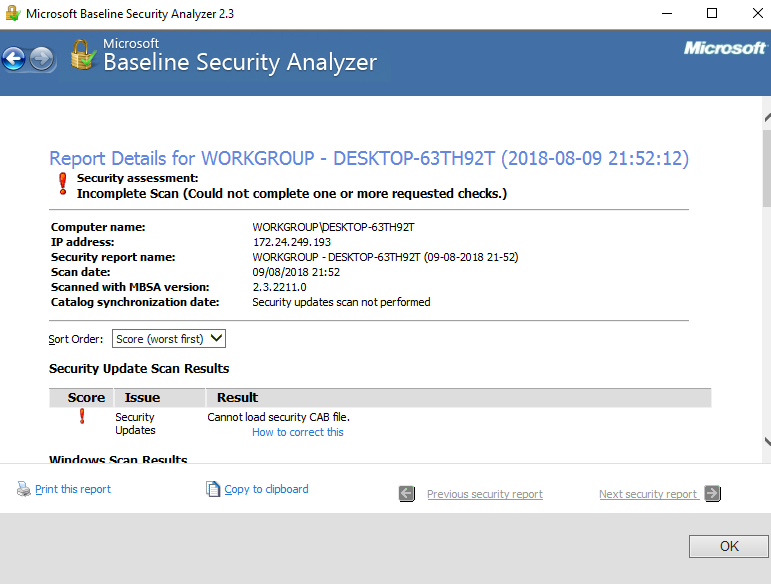Select MBSA version value 2.3.2211.0
The height and width of the screenshot is (584, 771).
279,287
